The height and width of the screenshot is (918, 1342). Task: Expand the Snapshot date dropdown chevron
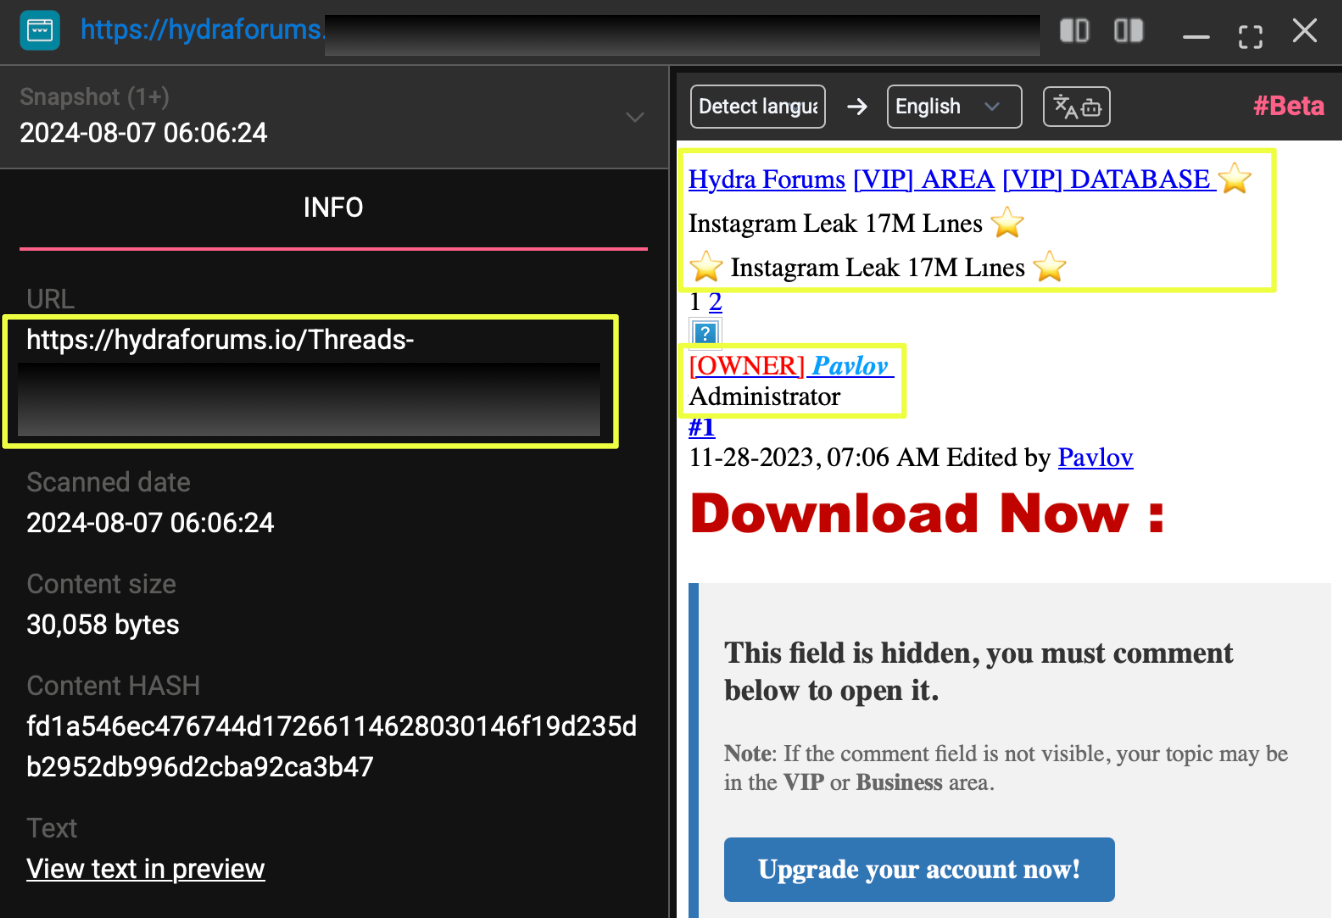(634, 118)
